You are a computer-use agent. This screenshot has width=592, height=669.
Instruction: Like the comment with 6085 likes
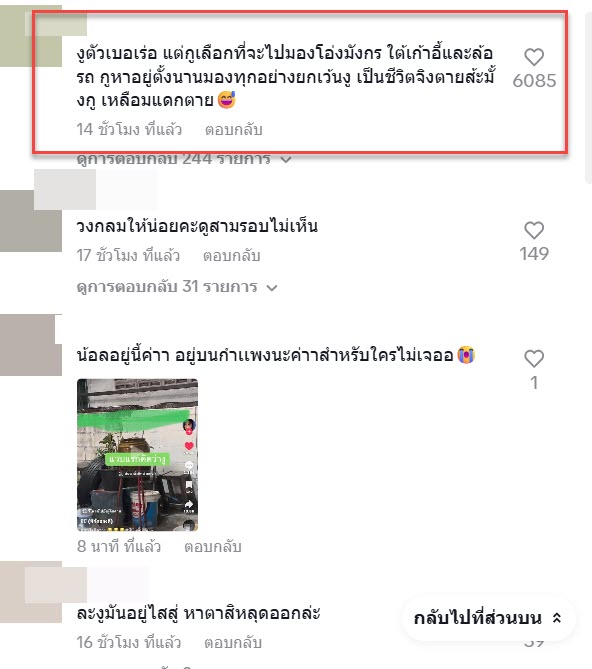(534, 57)
